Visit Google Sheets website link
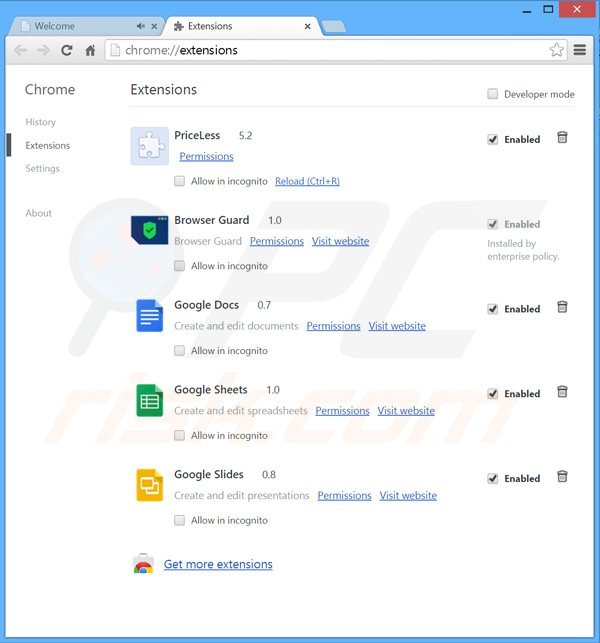Viewport: 600px width, 643px height. pyautogui.click(x=406, y=411)
